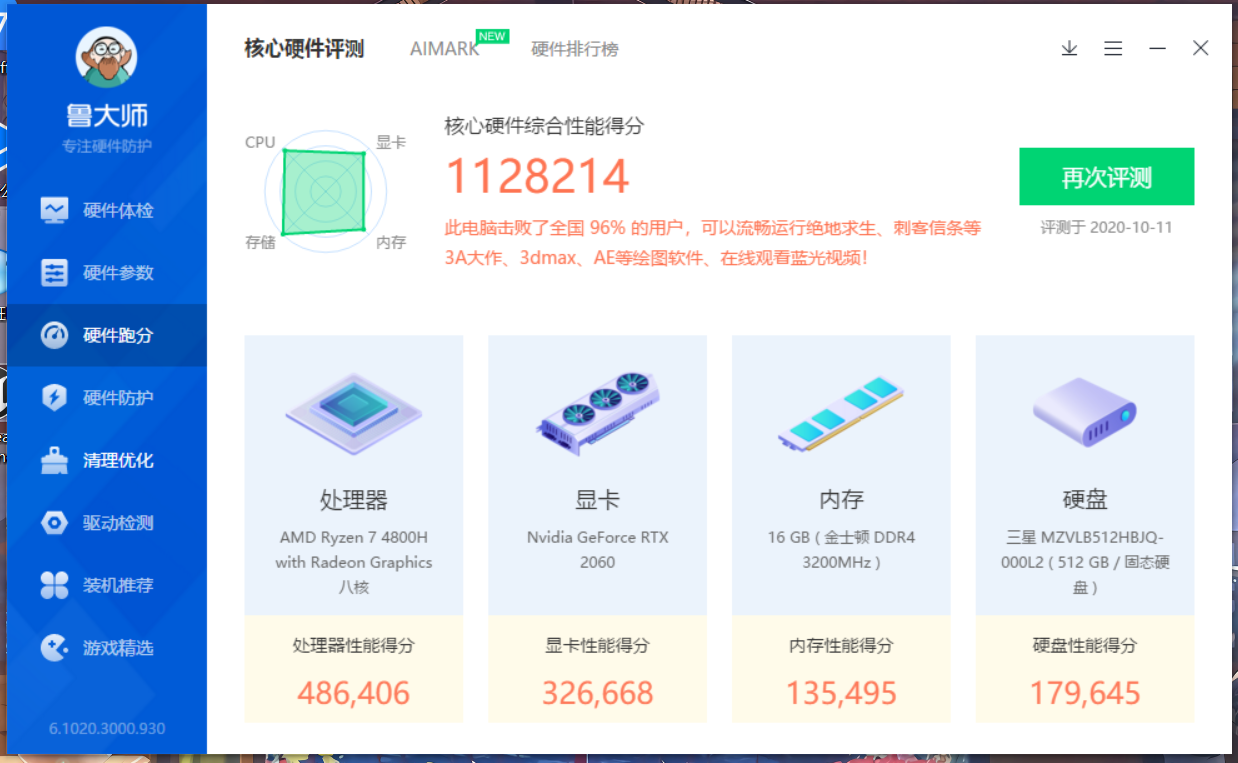Open 清理优化 in the sidebar
This screenshot has height=763, width=1238.
click(107, 460)
